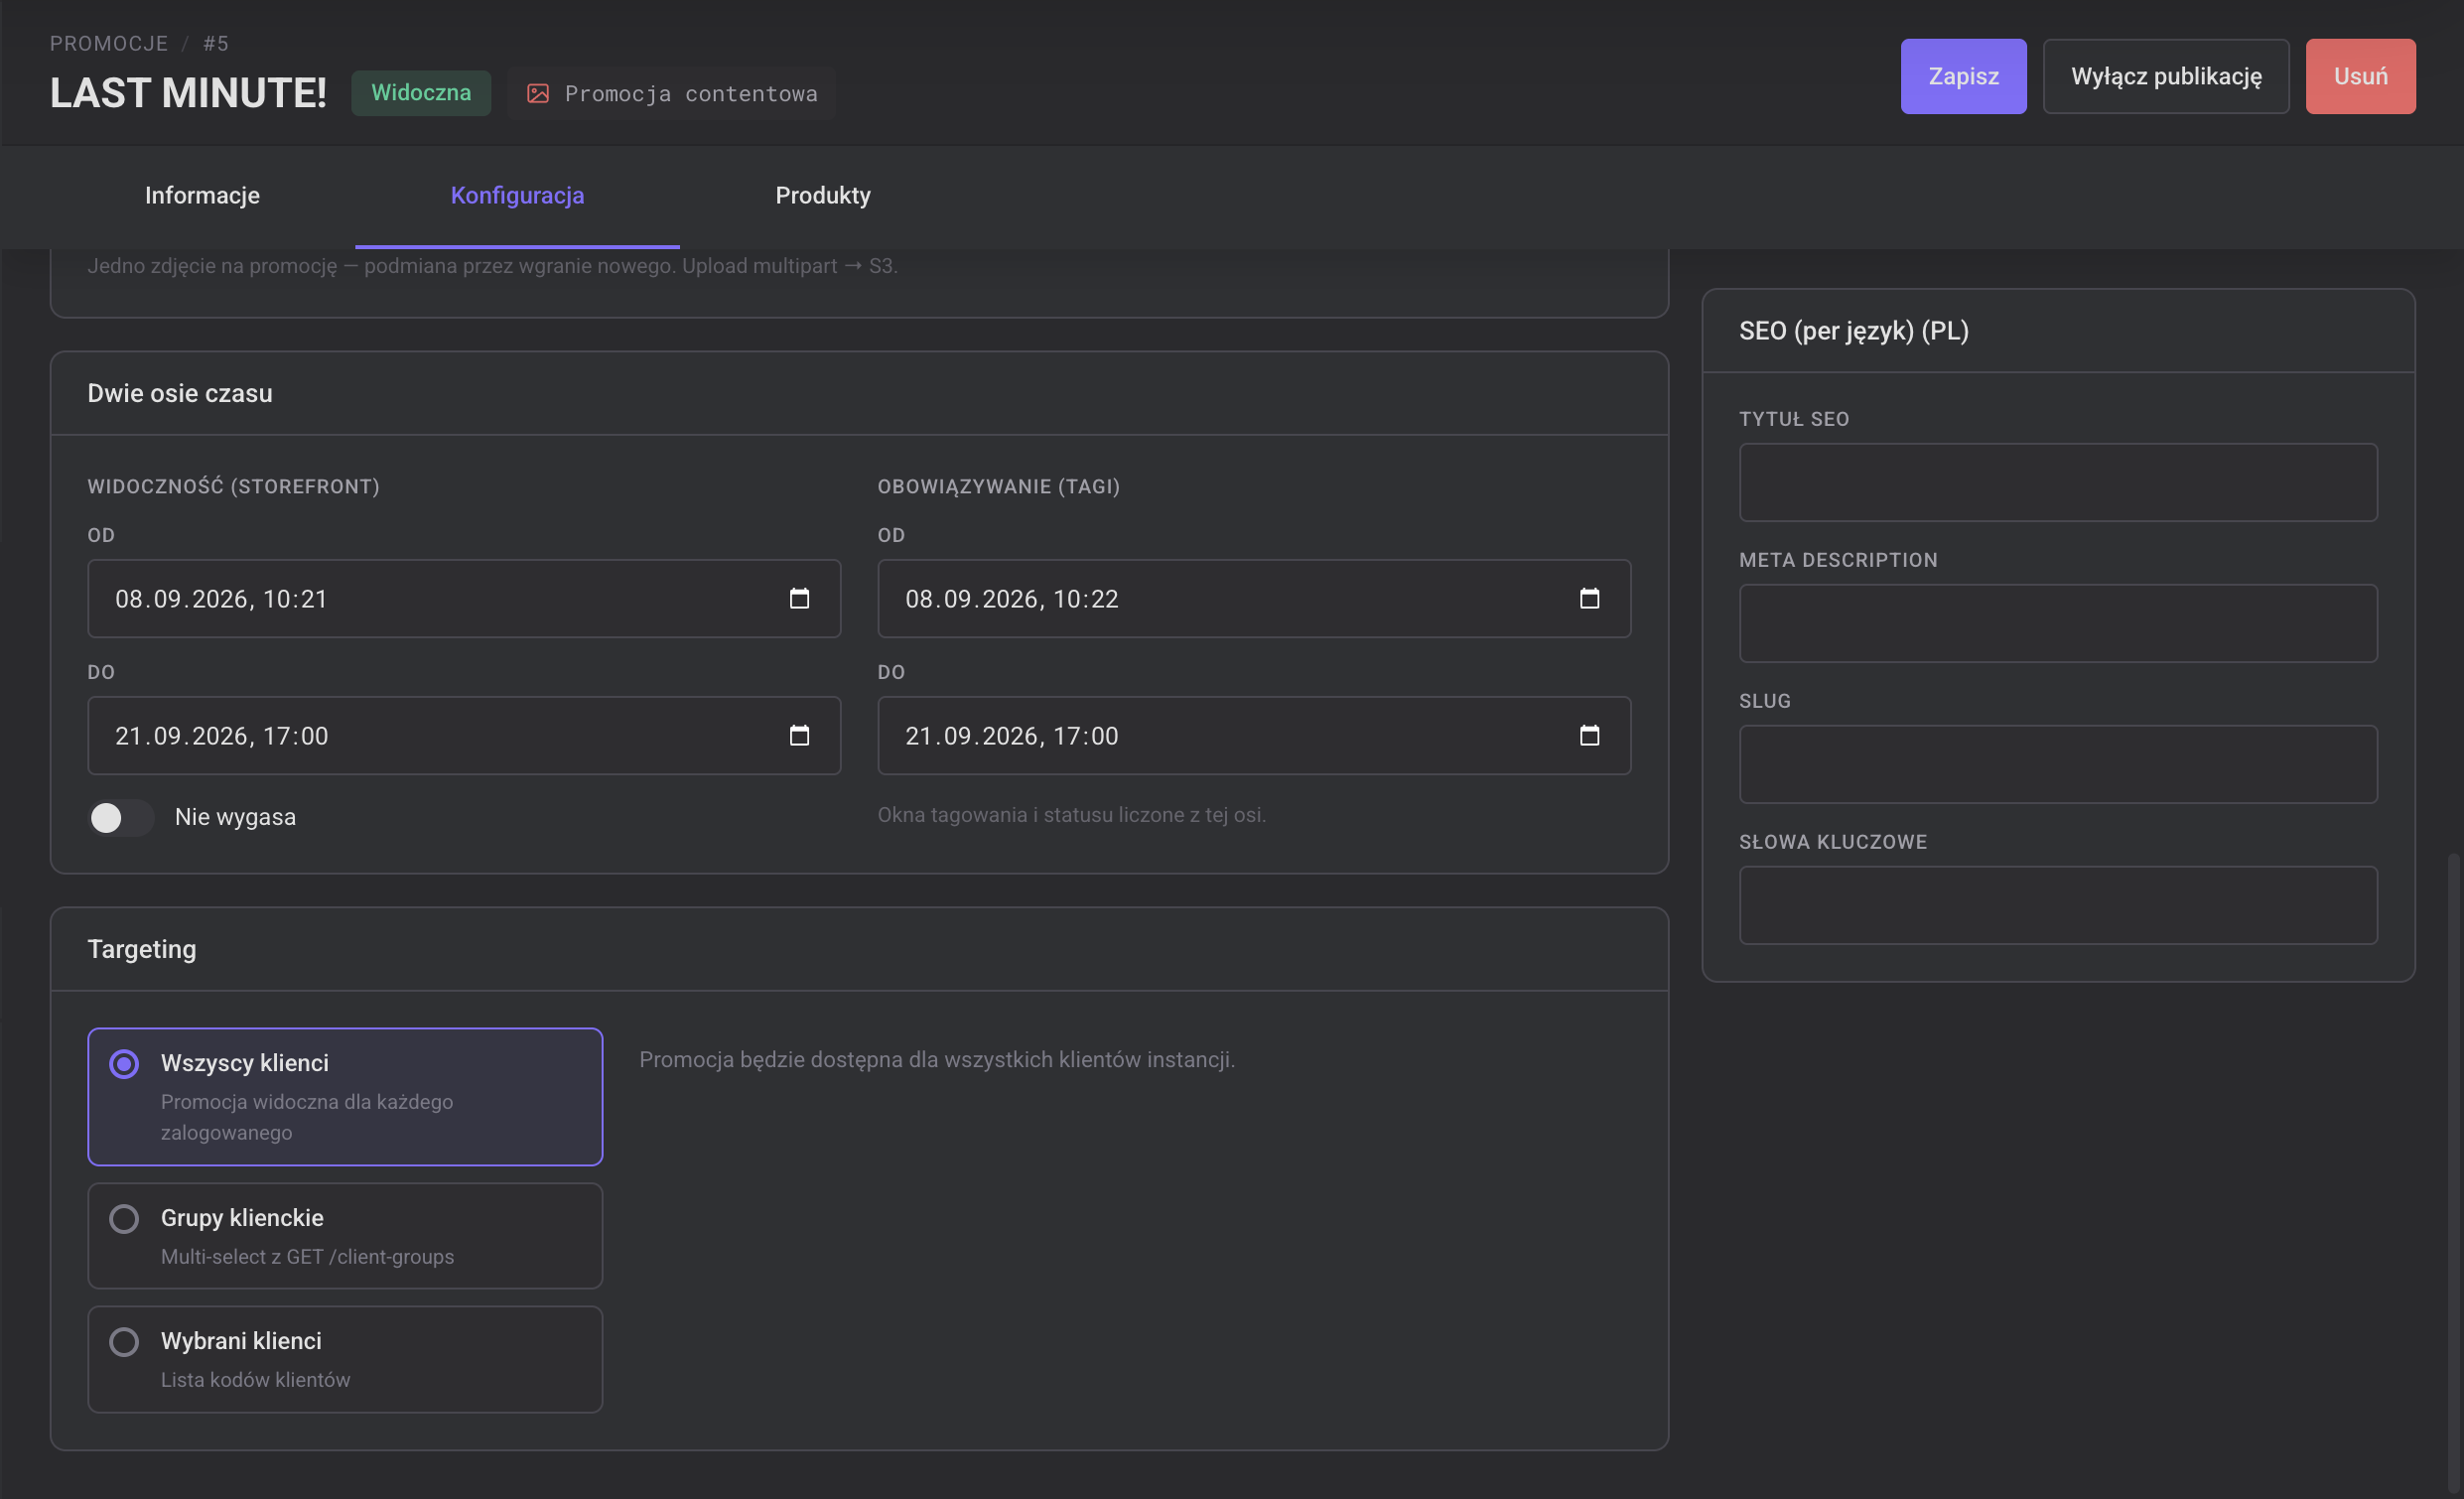The width and height of the screenshot is (2464, 1499).
Task: Click the Targeting section heading
Action: (142, 949)
